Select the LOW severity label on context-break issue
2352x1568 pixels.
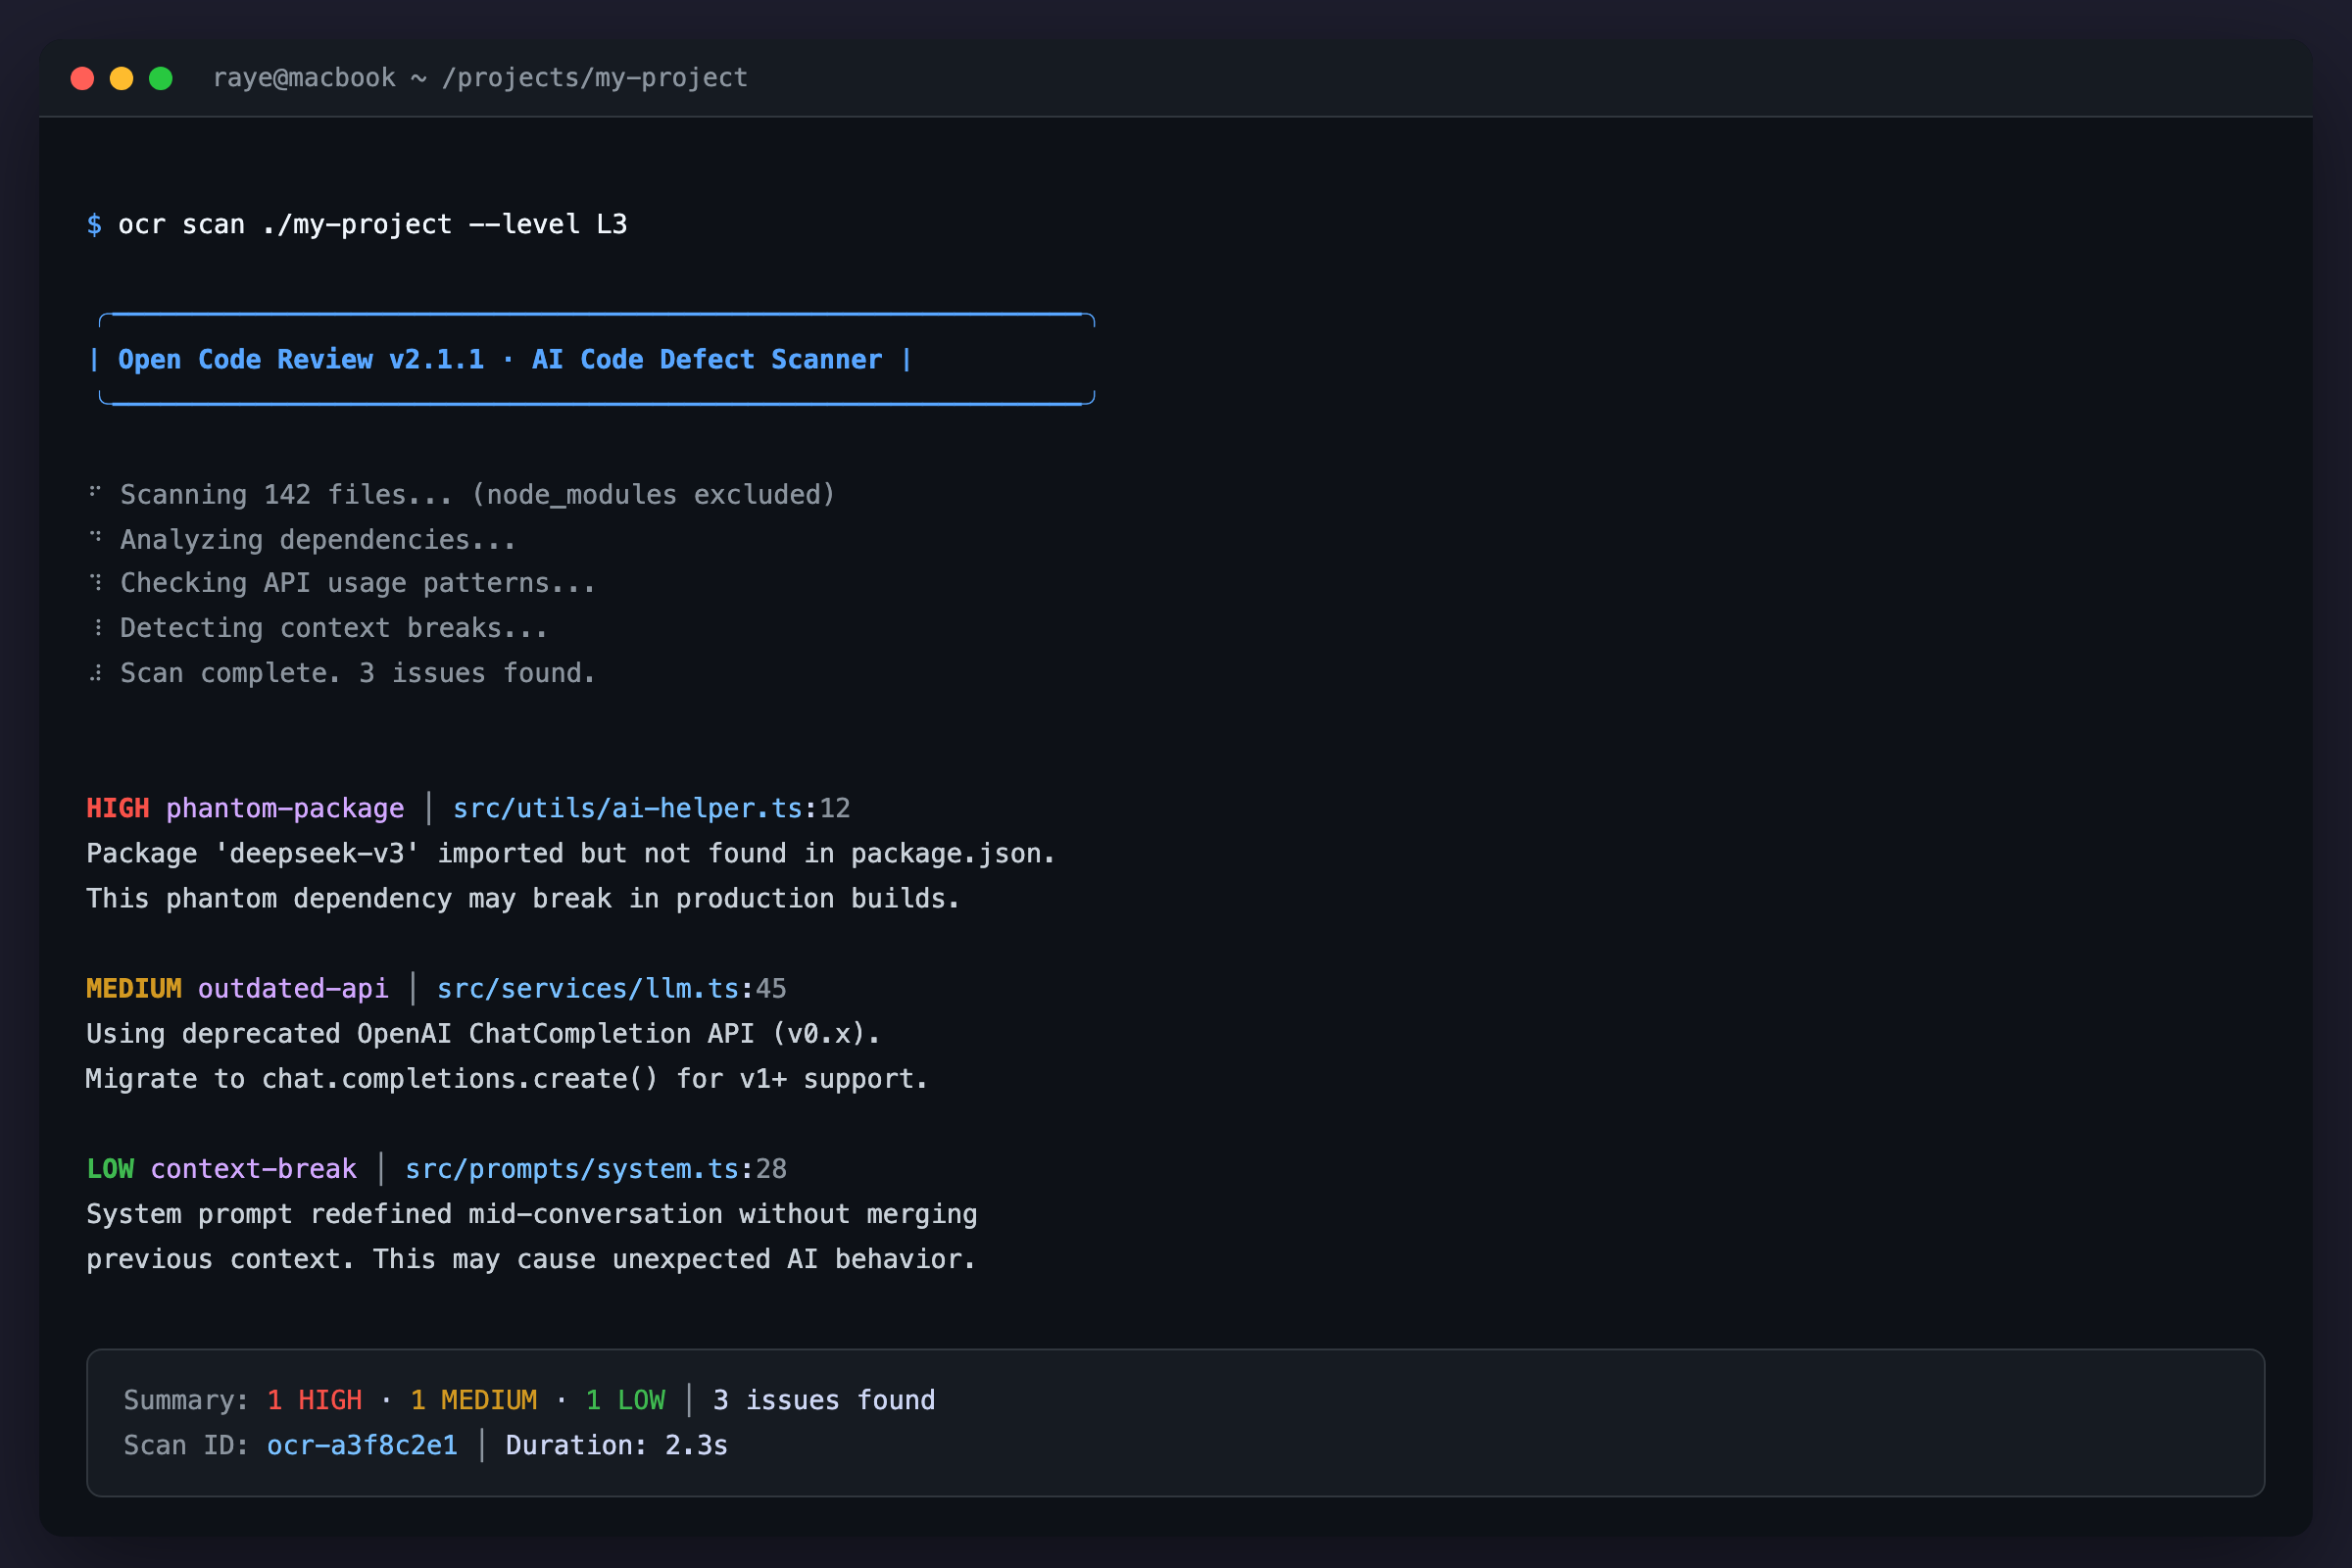tap(110, 1168)
